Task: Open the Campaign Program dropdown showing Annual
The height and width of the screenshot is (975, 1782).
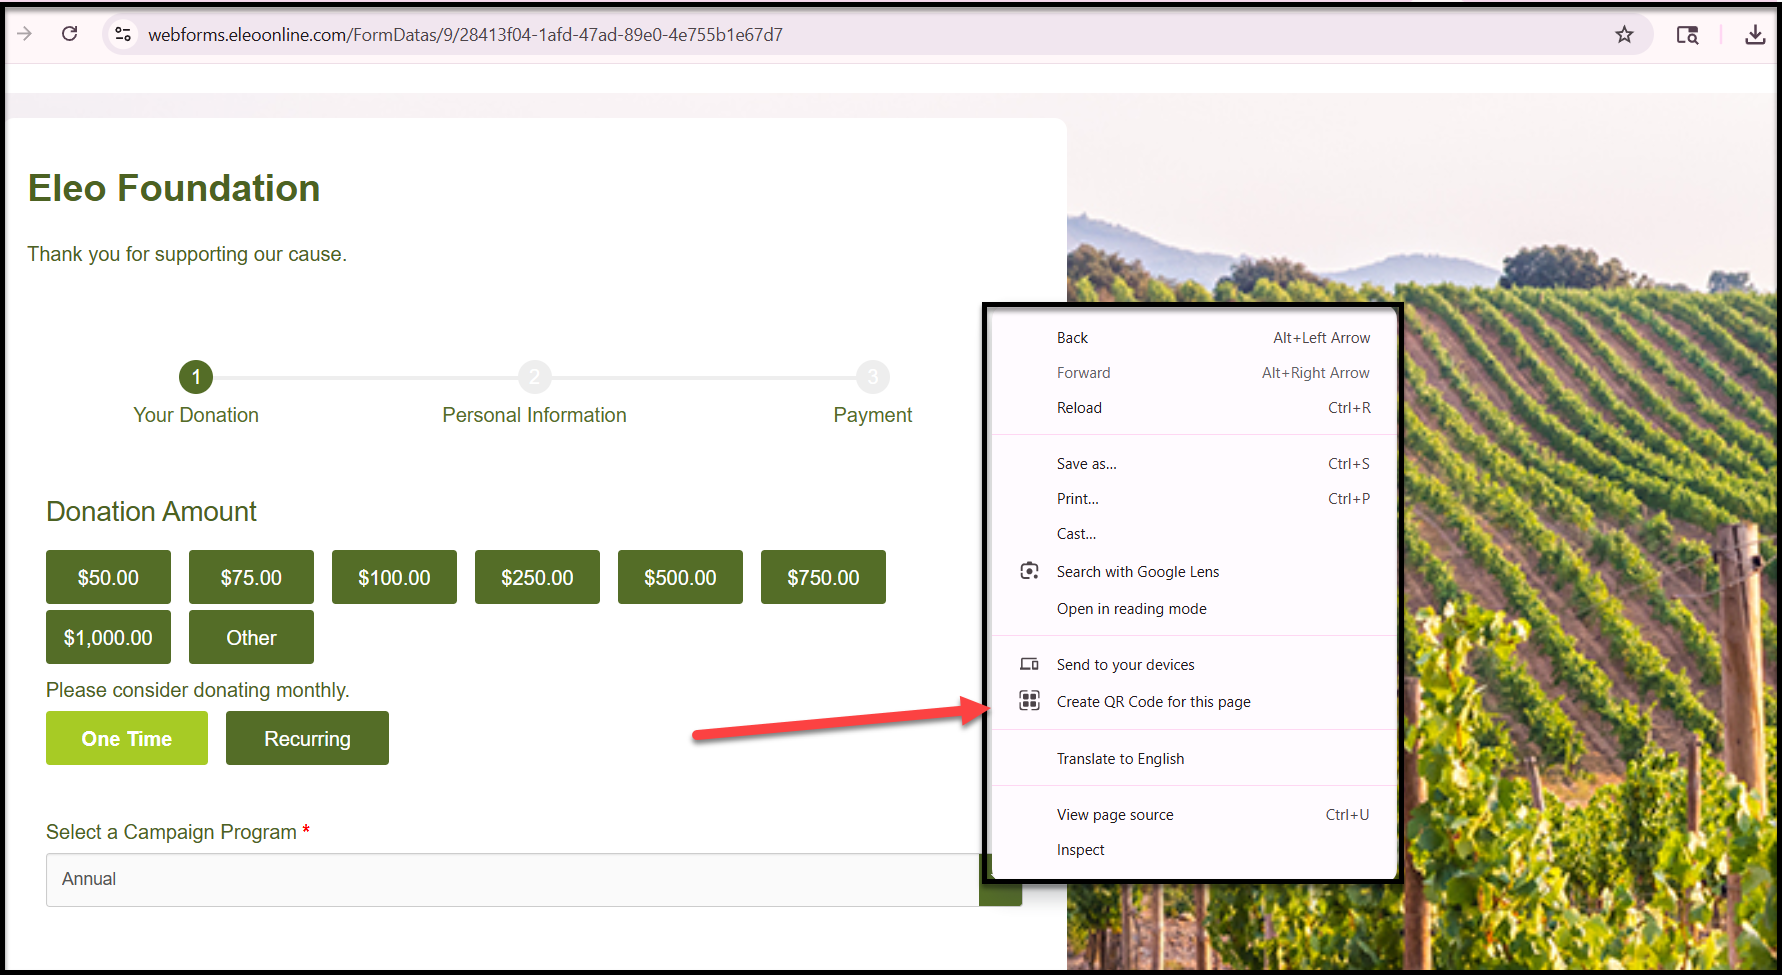Action: [534, 879]
